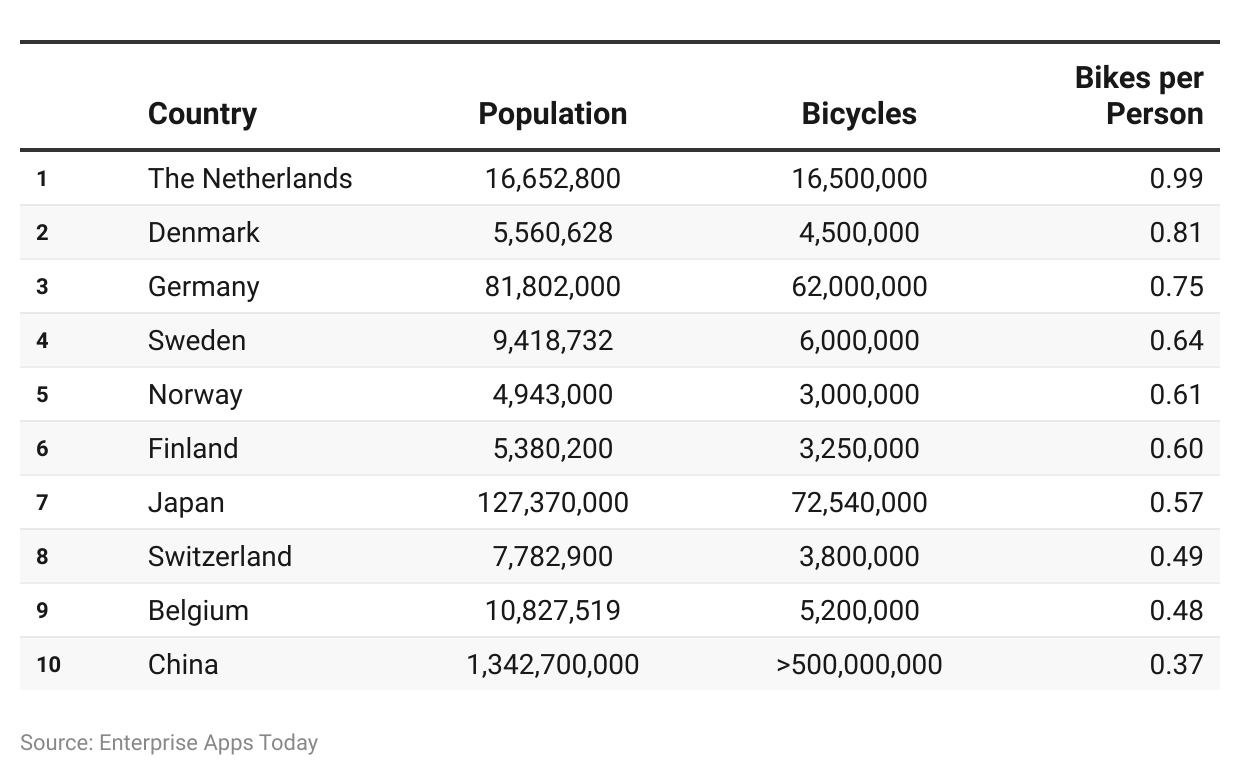Image resolution: width=1240 pixels, height=776 pixels.
Task: Click the Country column header
Action: click(202, 114)
